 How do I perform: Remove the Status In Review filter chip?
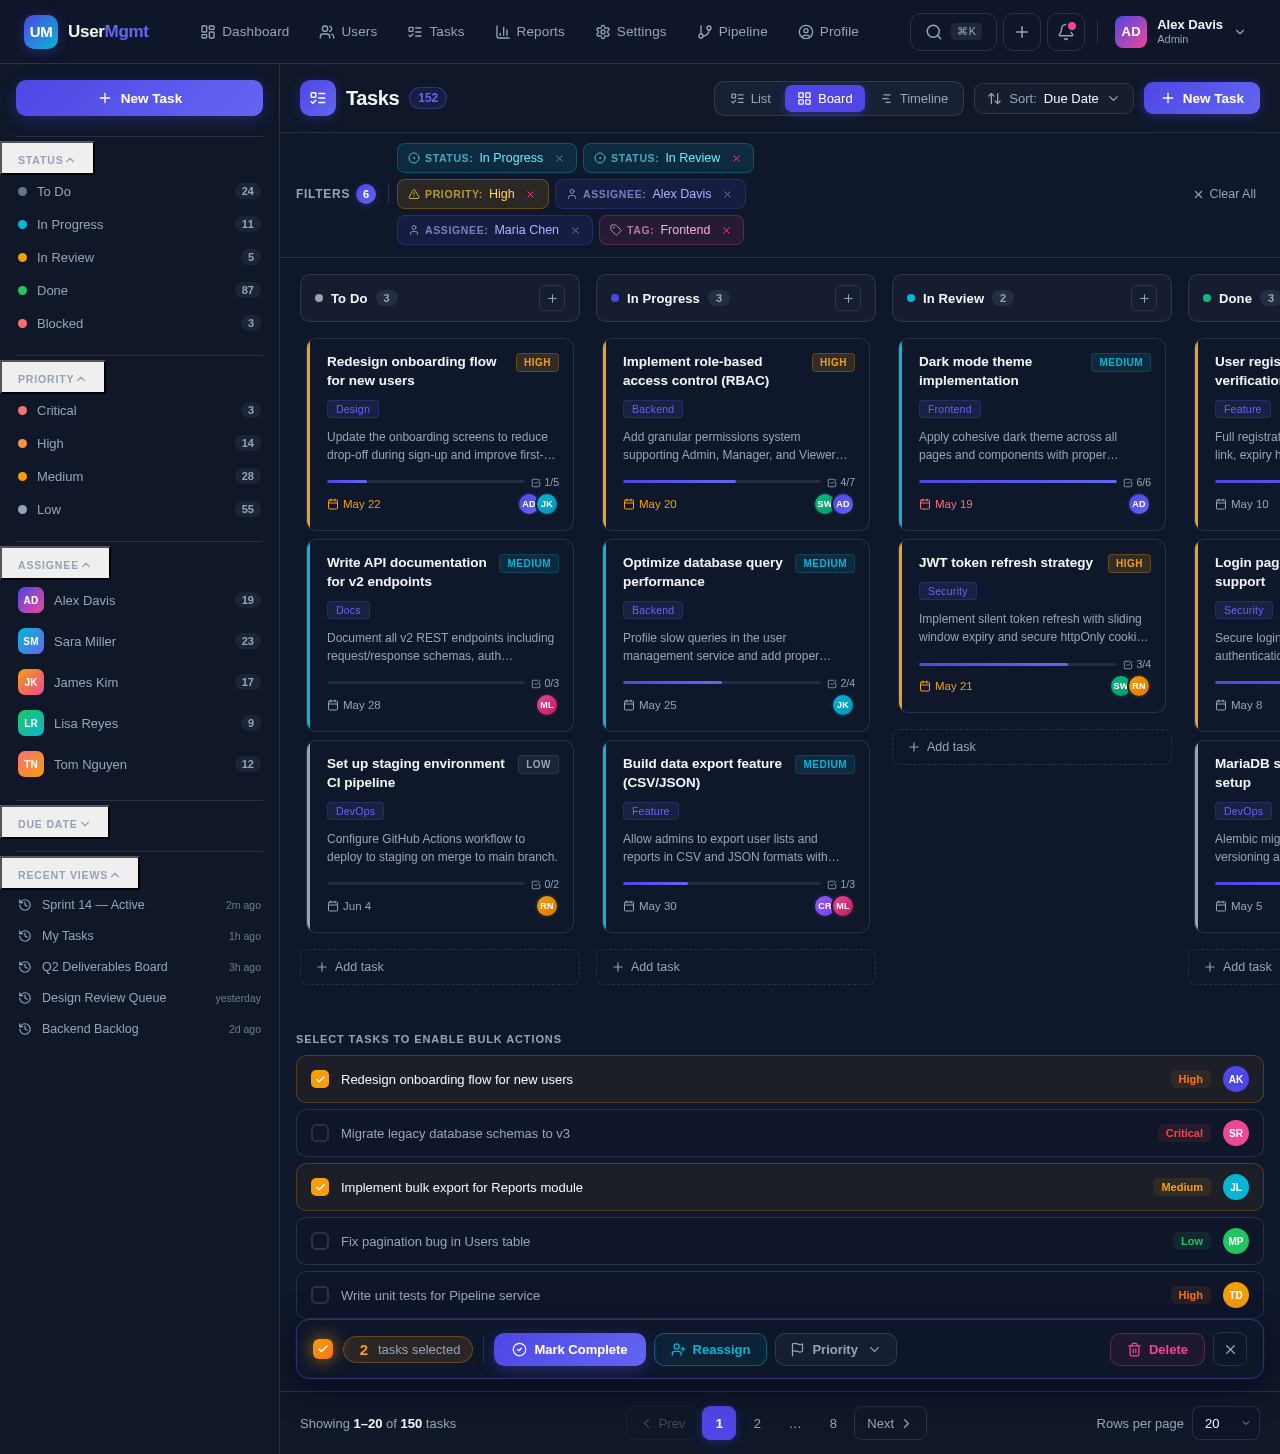point(736,158)
